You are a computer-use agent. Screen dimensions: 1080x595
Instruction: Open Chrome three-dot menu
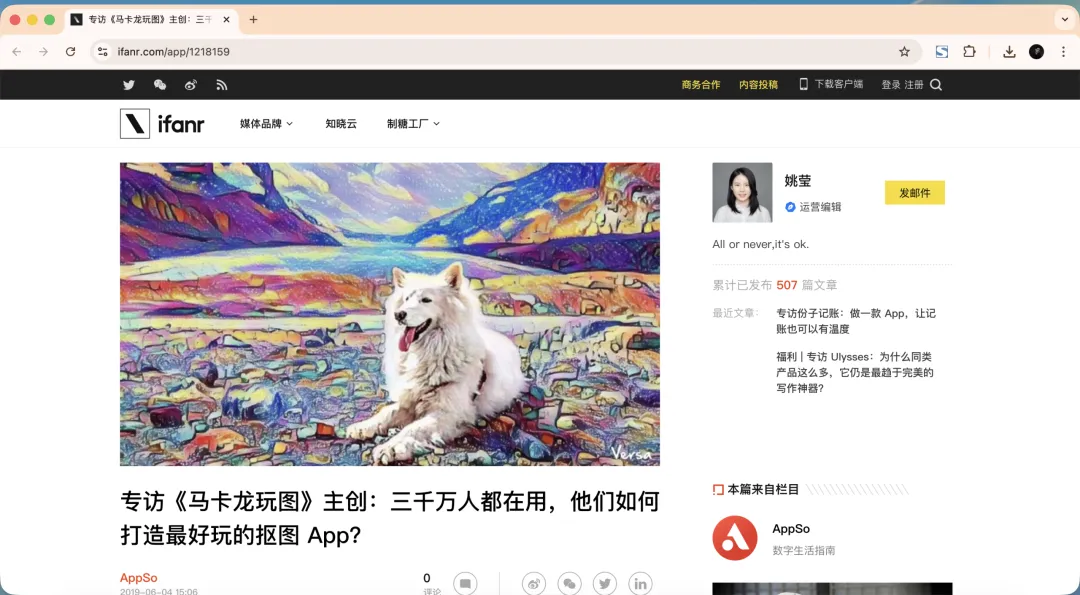tap(1063, 52)
